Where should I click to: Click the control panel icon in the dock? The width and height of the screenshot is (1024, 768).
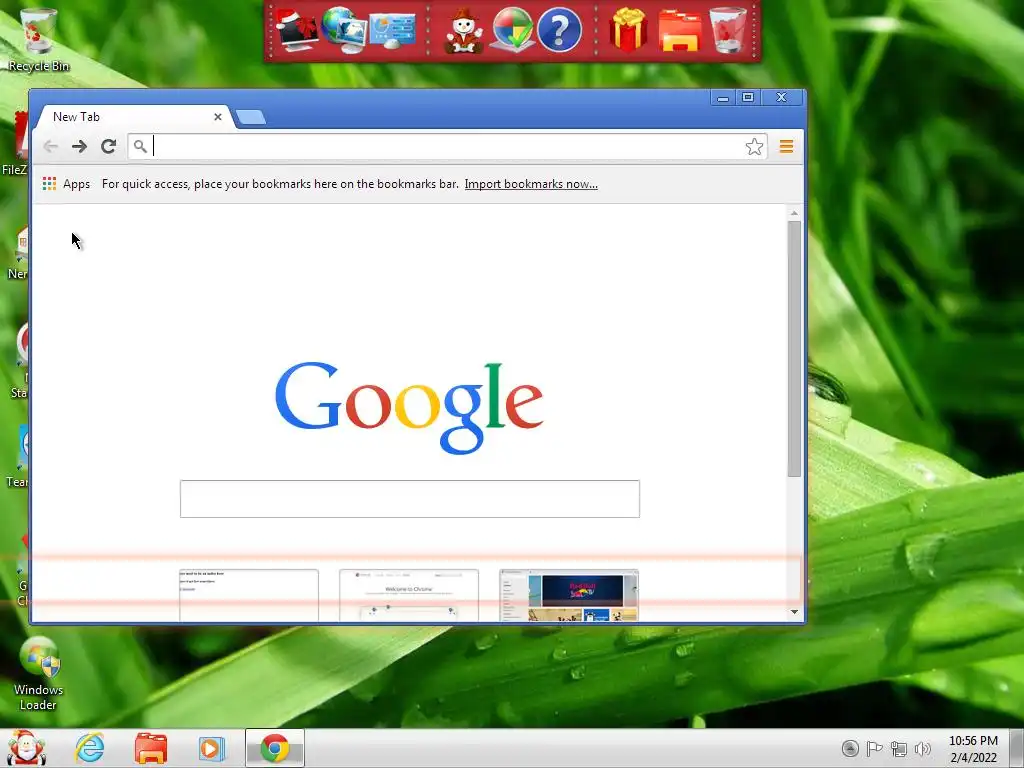click(x=392, y=31)
